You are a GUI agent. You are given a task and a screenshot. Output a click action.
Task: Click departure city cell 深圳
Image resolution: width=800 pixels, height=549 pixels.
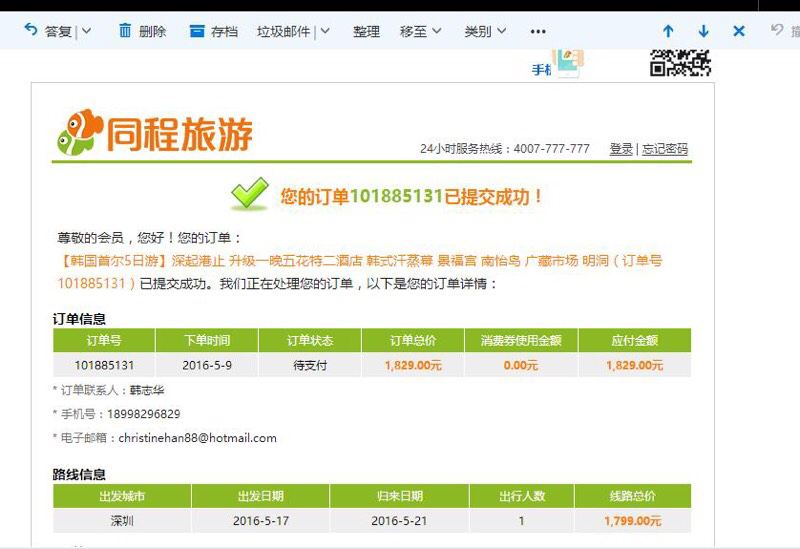point(122,521)
